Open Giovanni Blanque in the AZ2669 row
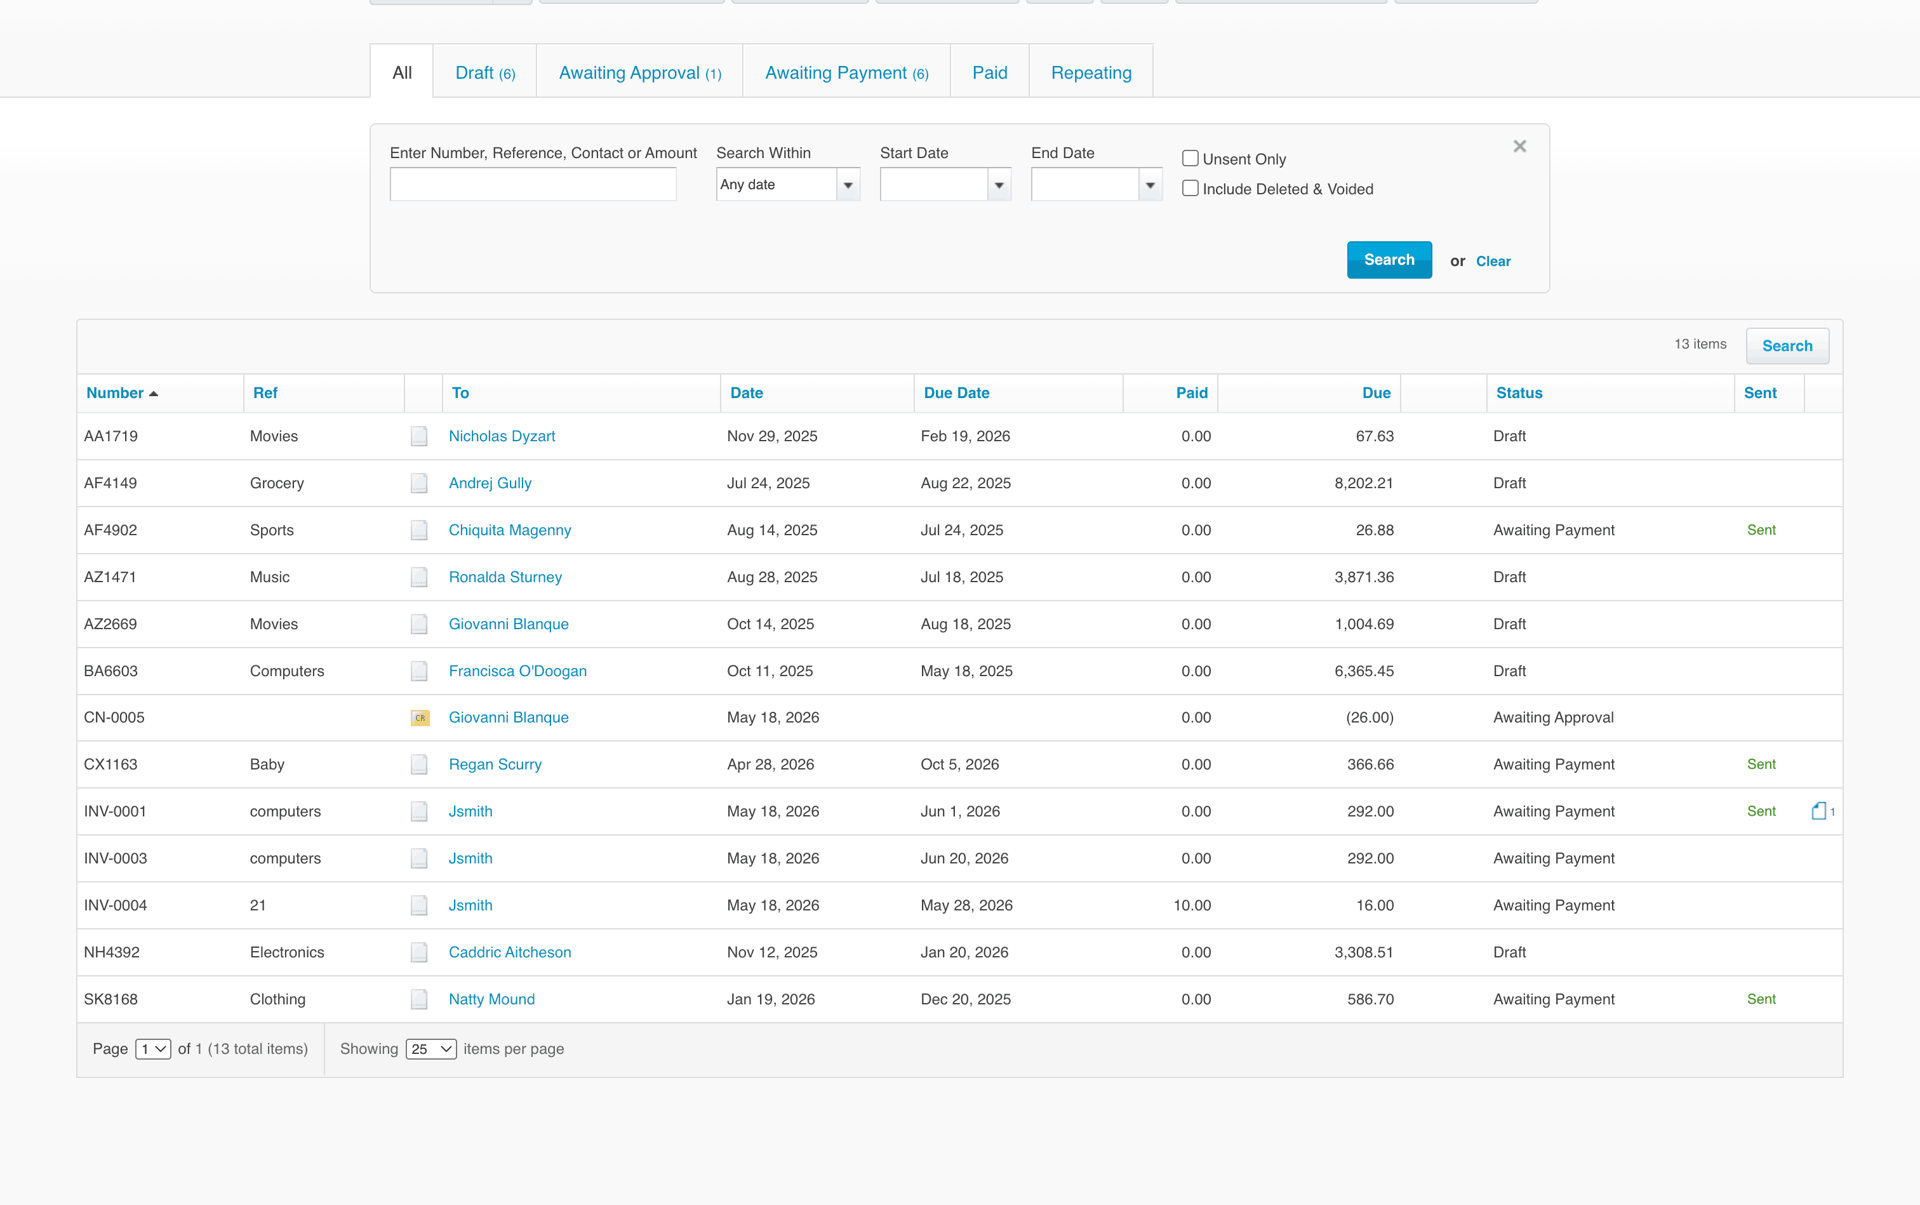1920x1205 pixels. tap(509, 624)
